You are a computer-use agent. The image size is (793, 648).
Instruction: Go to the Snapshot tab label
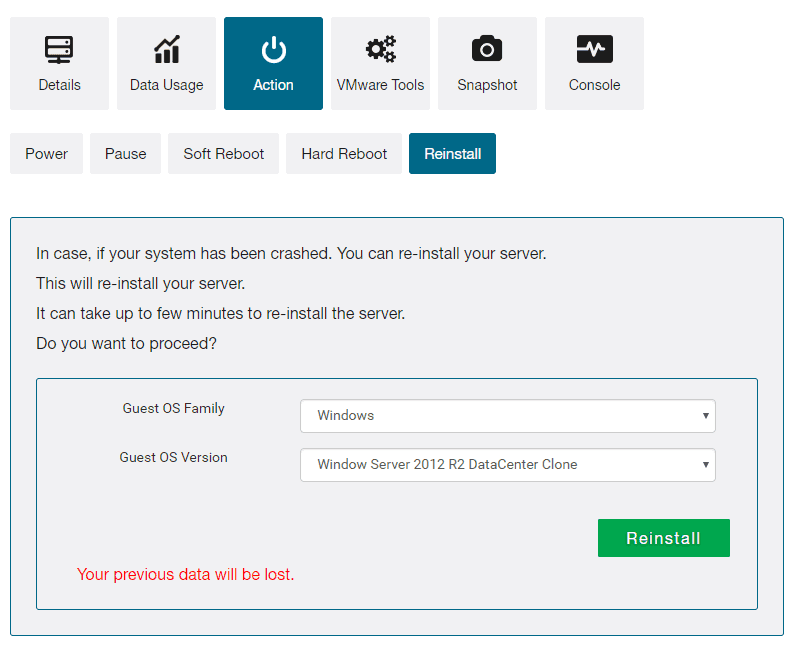487,85
